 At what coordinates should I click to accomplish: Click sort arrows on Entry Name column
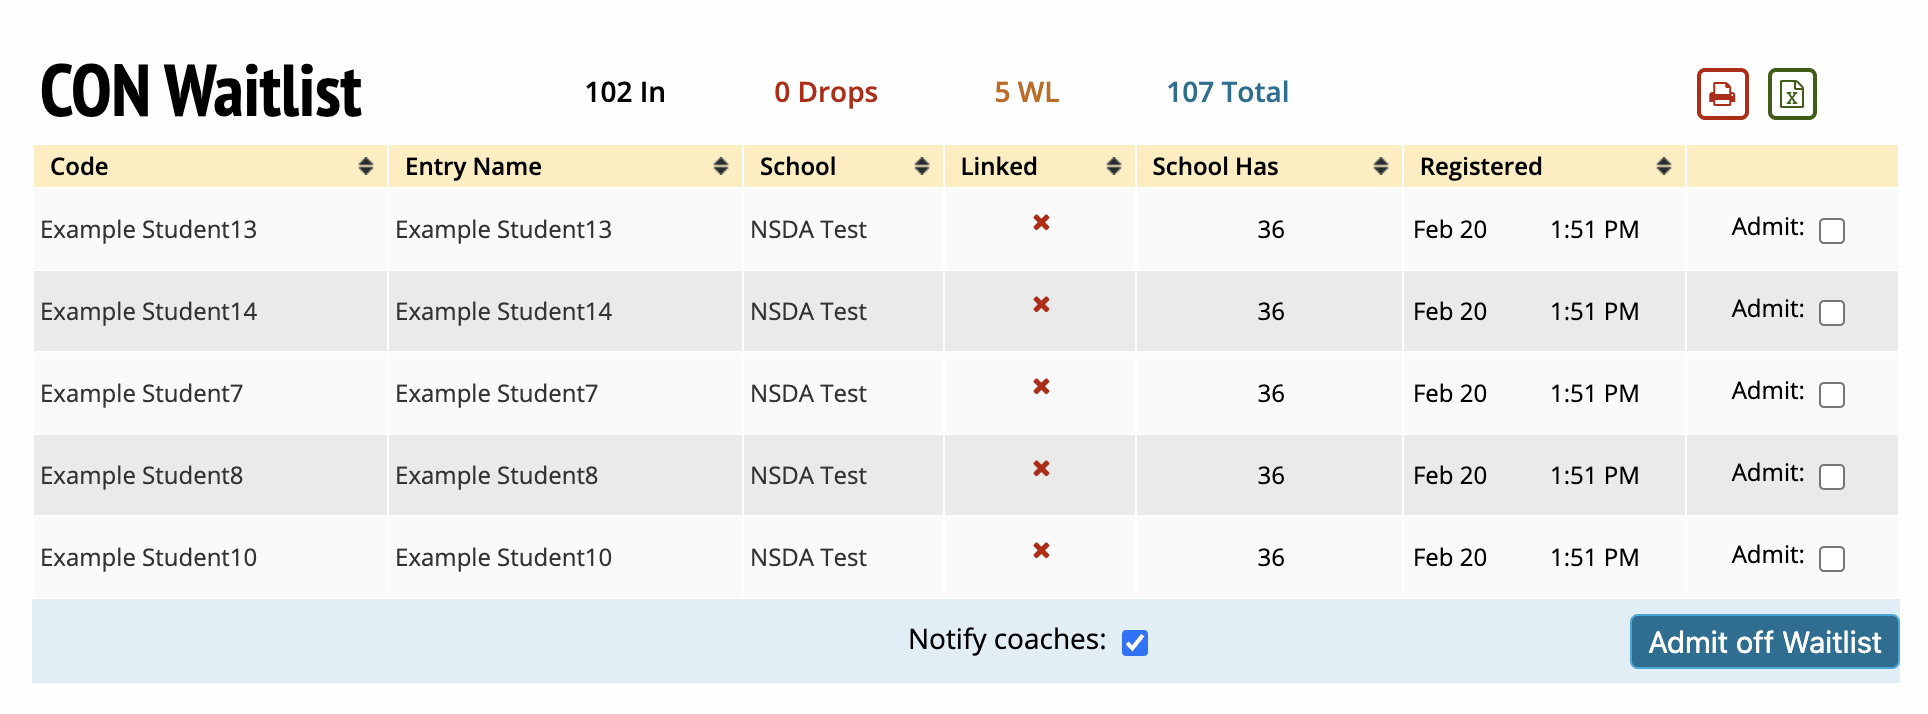coord(720,166)
